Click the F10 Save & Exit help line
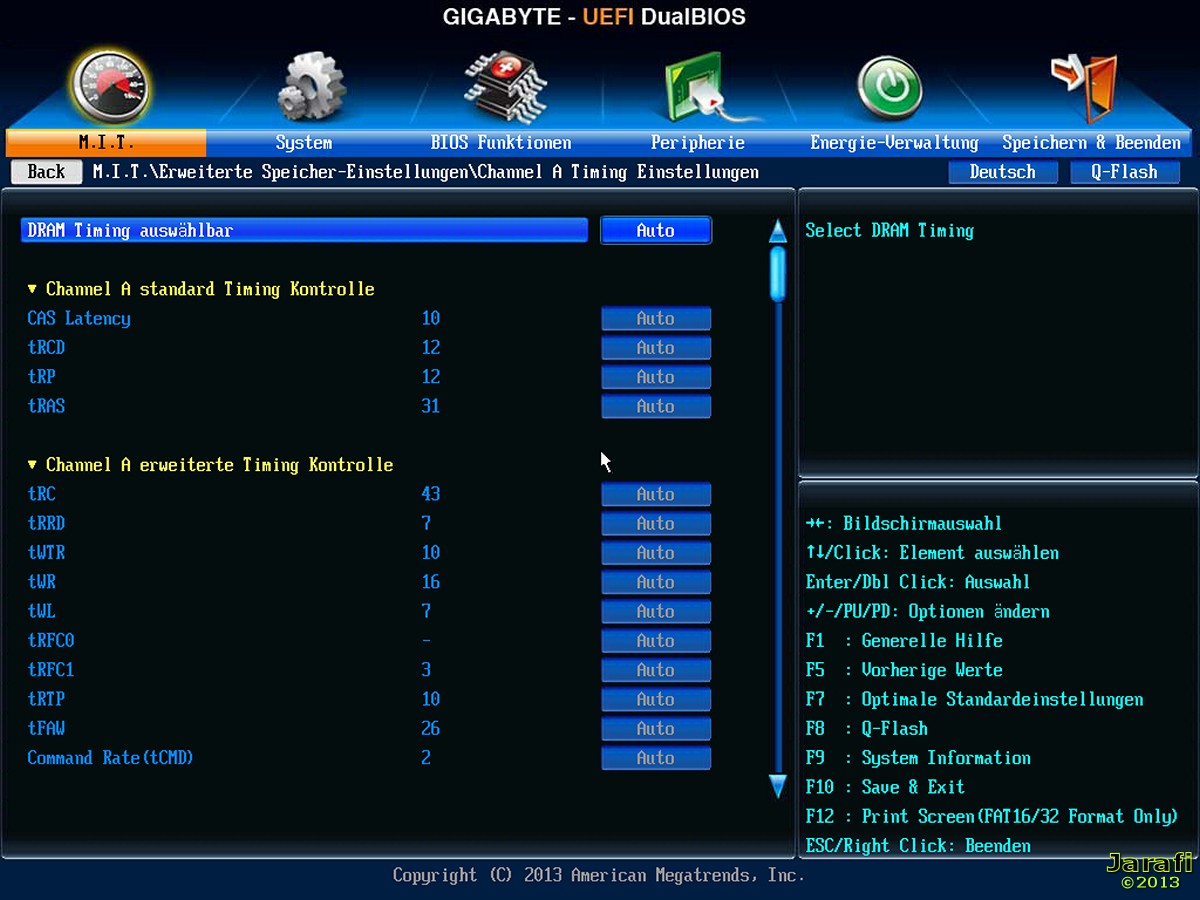This screenshot has height=900, width=1200. 885,787
